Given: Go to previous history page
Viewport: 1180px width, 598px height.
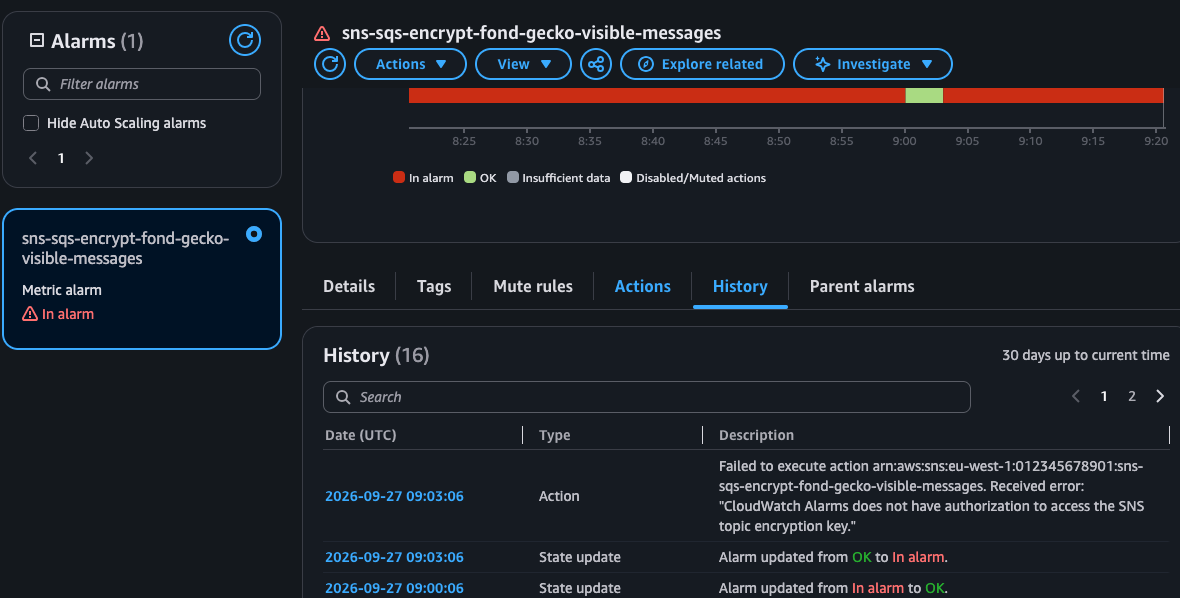Looking at the screenshot, I should coord(1076,396).
